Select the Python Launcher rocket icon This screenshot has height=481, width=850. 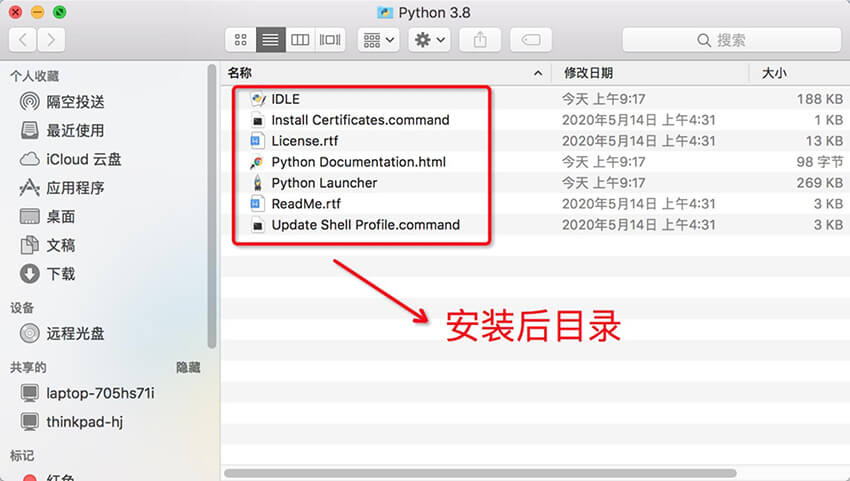tap(257, 183)
